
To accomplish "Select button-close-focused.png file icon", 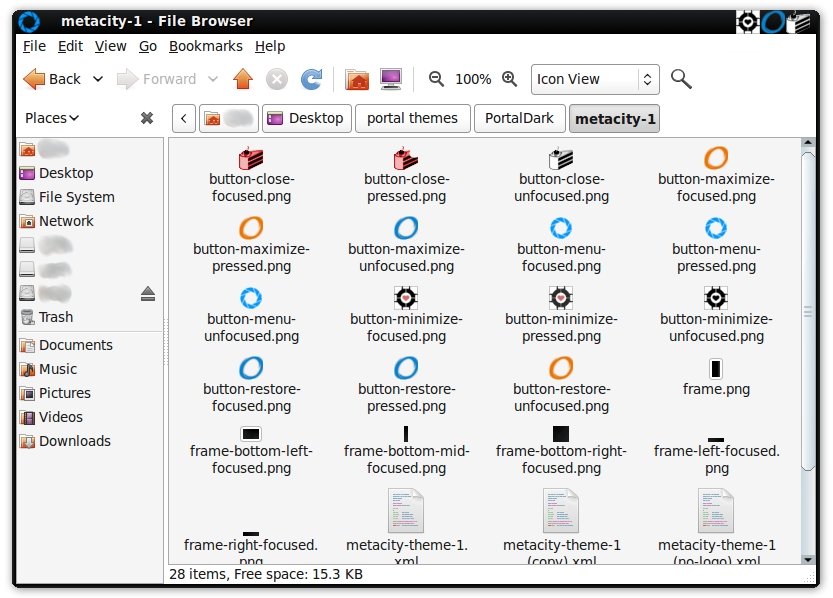I will [251, 158].
